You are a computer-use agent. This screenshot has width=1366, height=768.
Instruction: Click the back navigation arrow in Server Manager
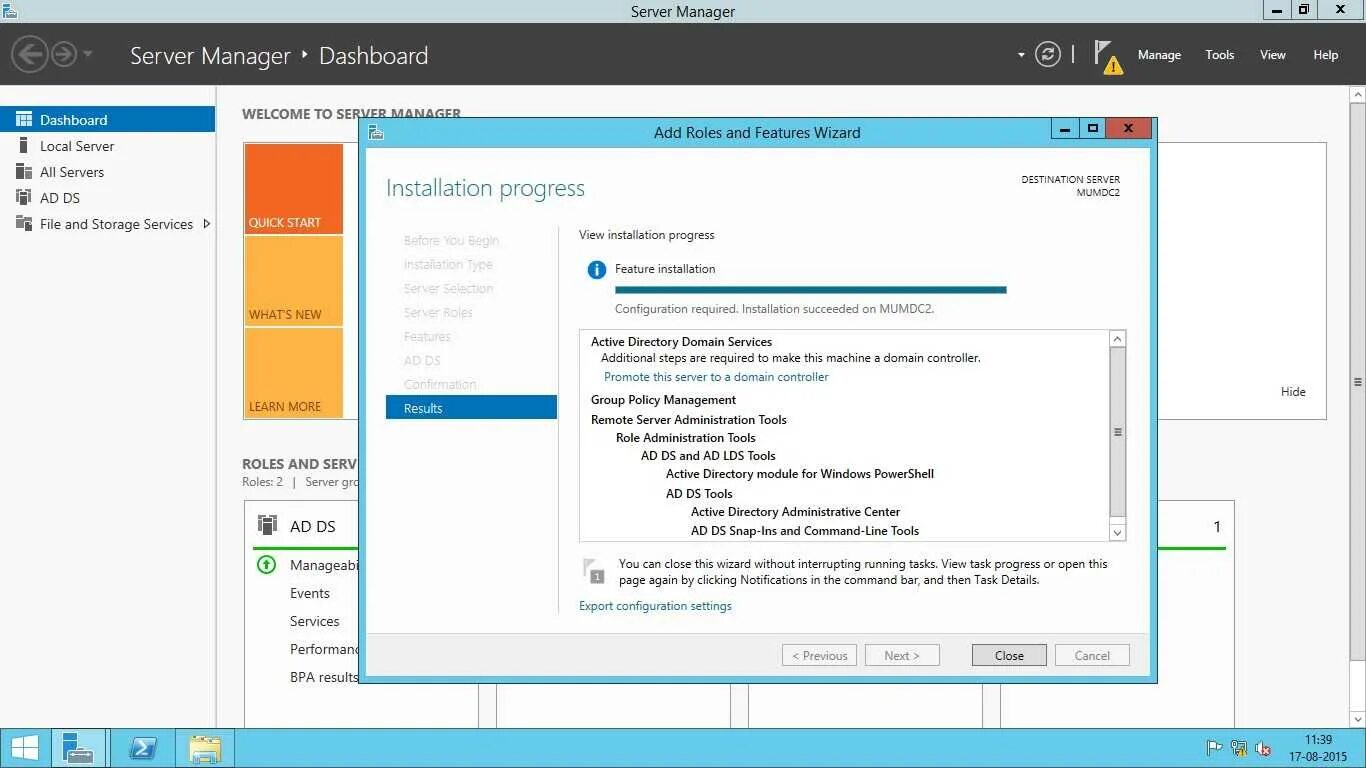(30, 54)
